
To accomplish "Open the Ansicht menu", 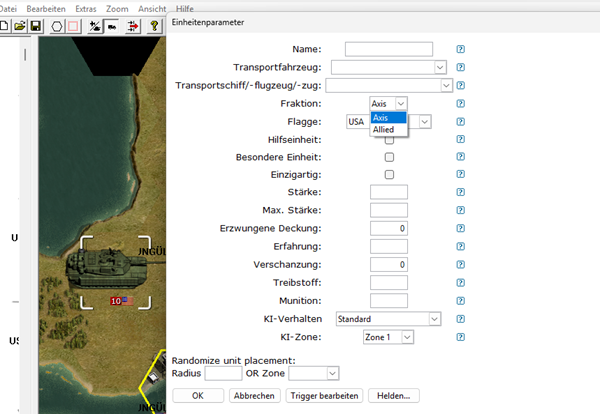I will point(152,8).
